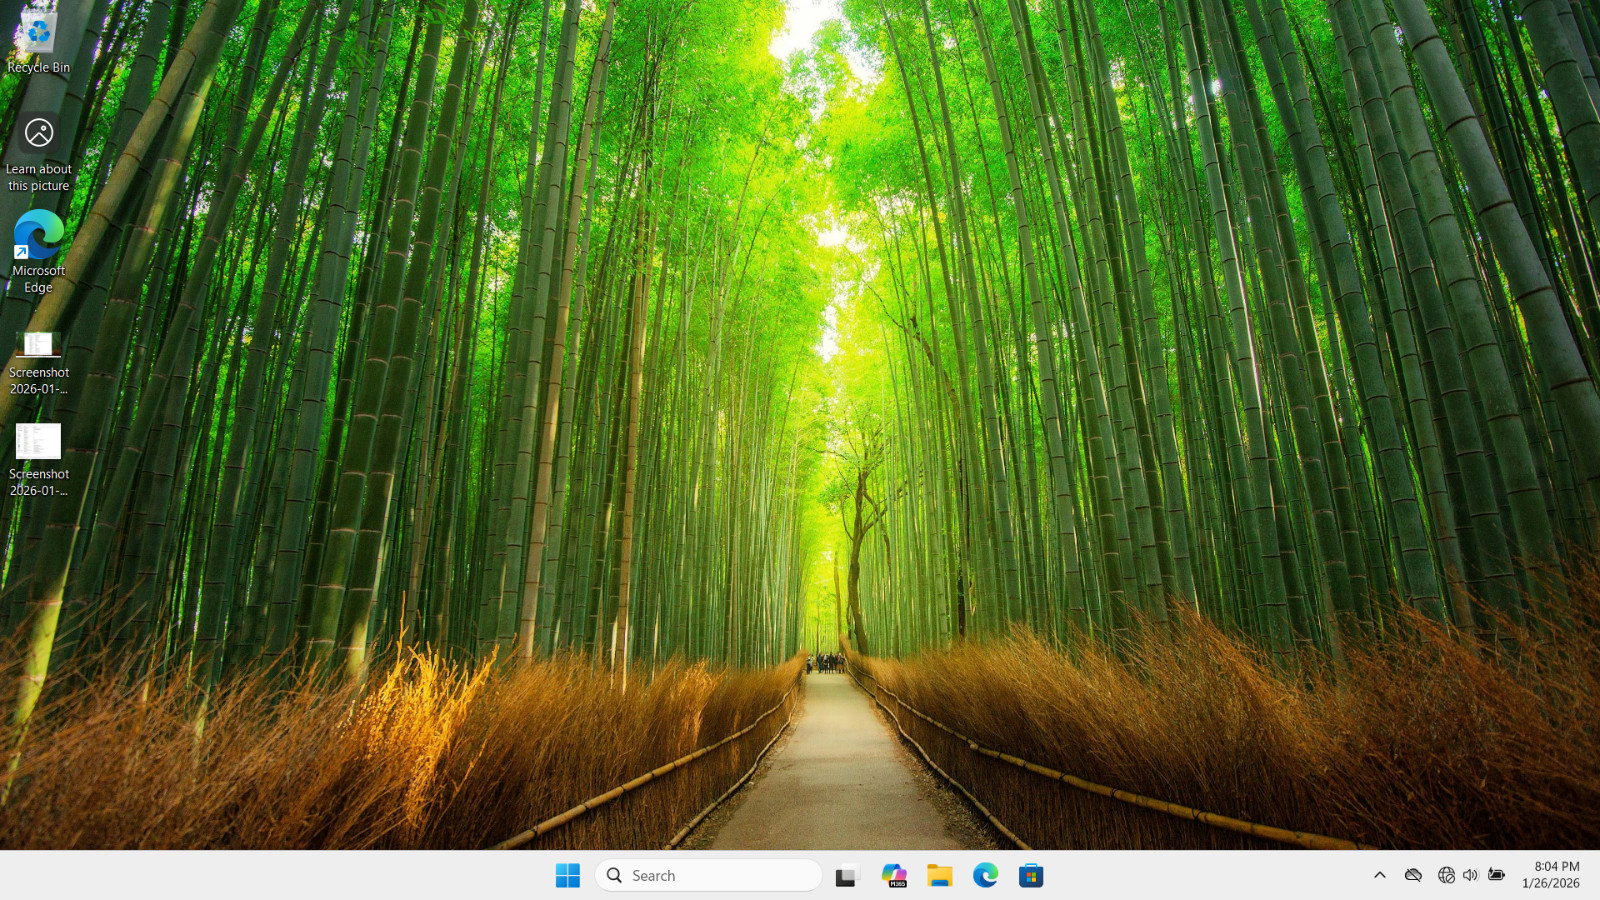1600x900 pixels.
Task: Launch Microsoft Edge from the taskbar
Action: [985, 875]
